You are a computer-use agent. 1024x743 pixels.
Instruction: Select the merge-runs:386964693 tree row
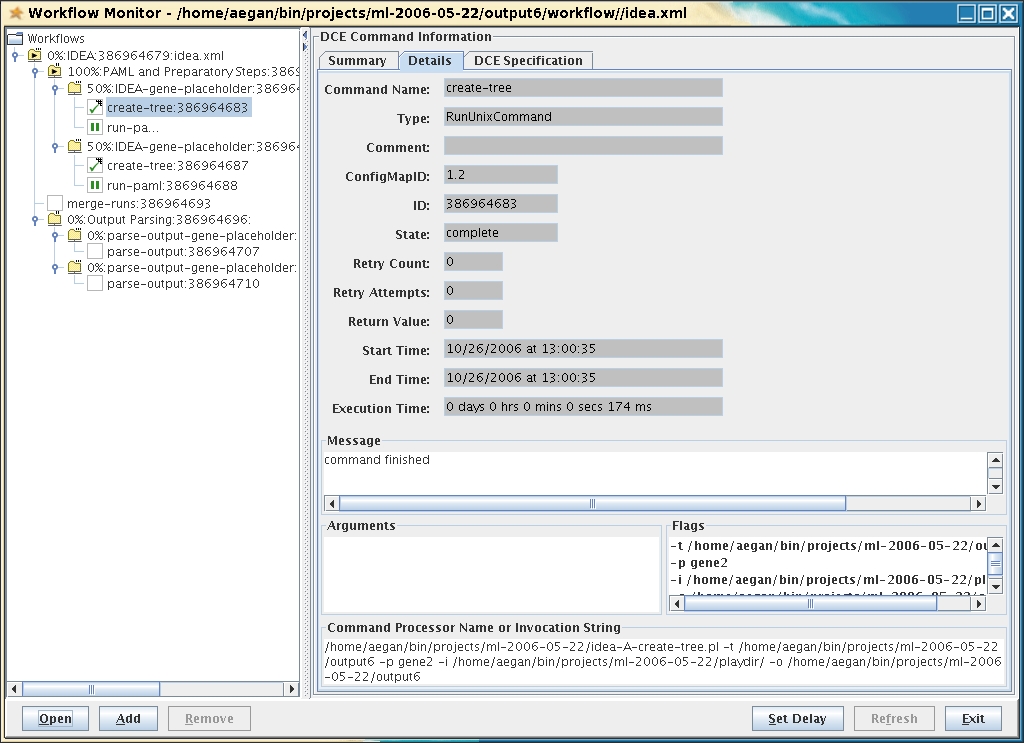click(138, 204)
